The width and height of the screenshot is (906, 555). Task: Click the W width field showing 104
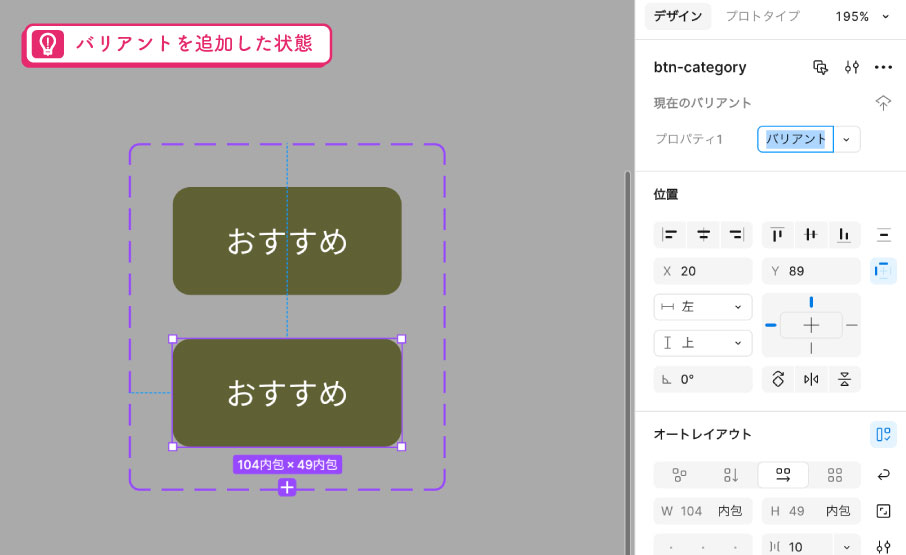703,511
